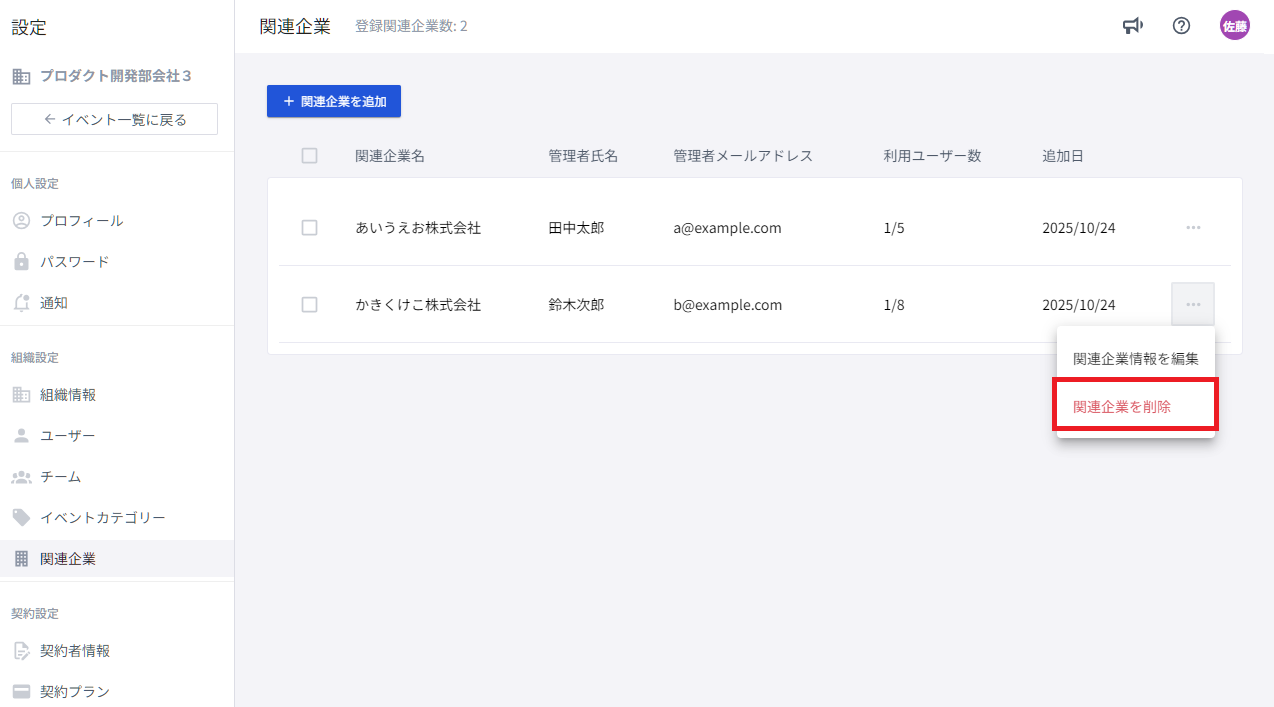The image size is (1274, 707).
Task: Open 通知 notification settings
Action: pos(54,303)
